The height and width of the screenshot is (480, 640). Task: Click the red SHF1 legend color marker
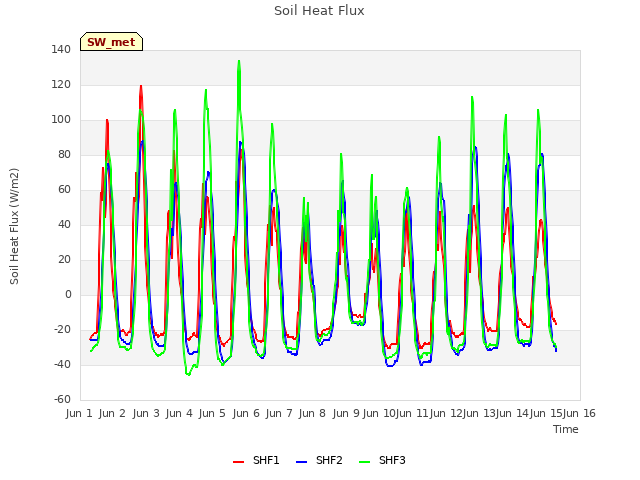238,461
